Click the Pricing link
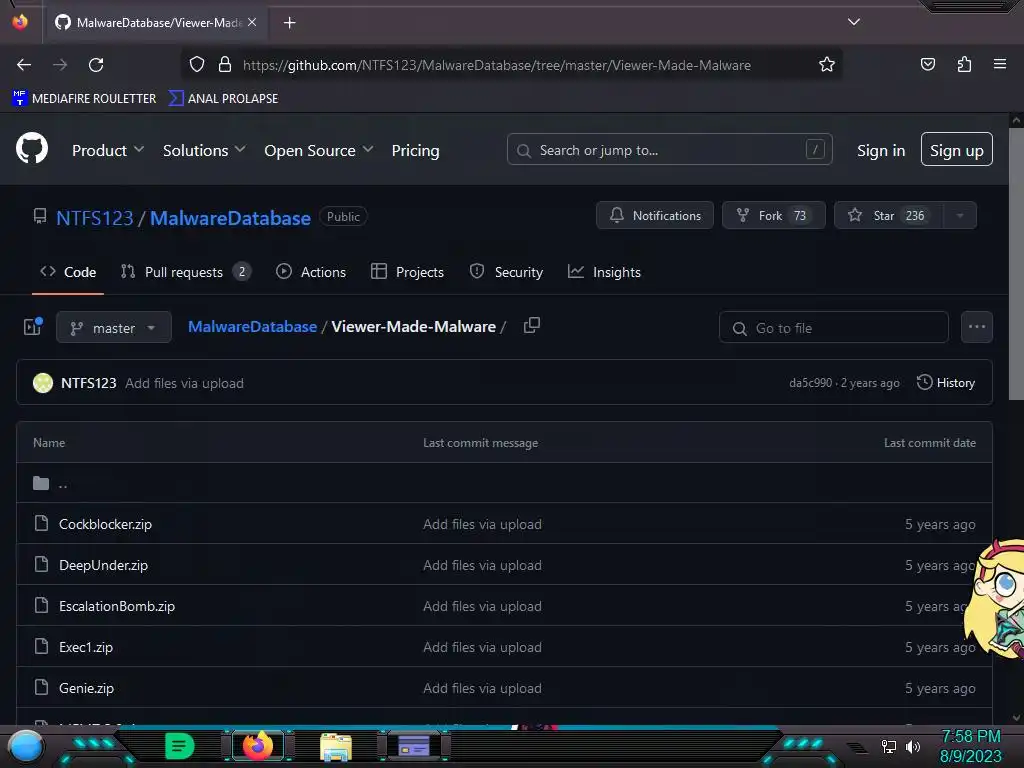Image resolution: width=1024 pixels, height=768 pixels. 415,150
